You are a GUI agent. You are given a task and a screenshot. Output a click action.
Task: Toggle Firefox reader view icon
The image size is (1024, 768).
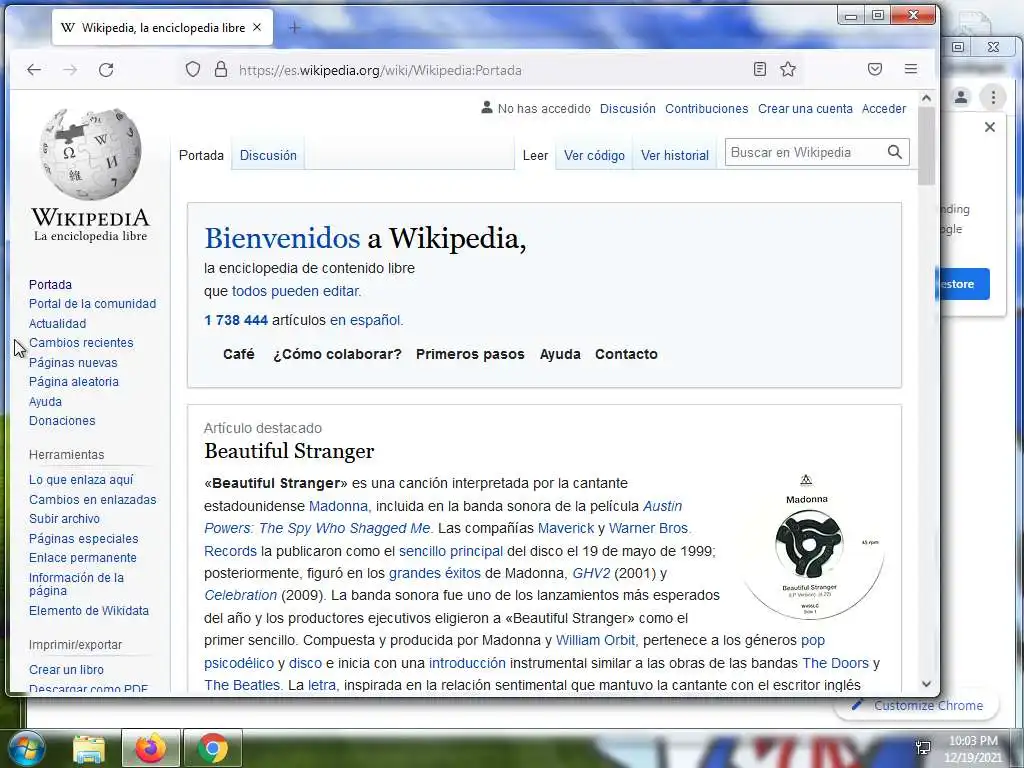point(760,69)
